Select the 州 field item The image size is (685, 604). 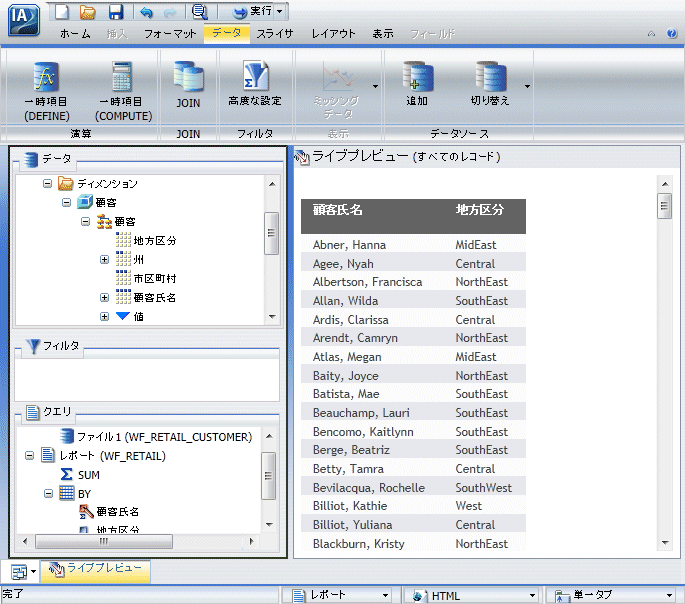tap(138, 259)
